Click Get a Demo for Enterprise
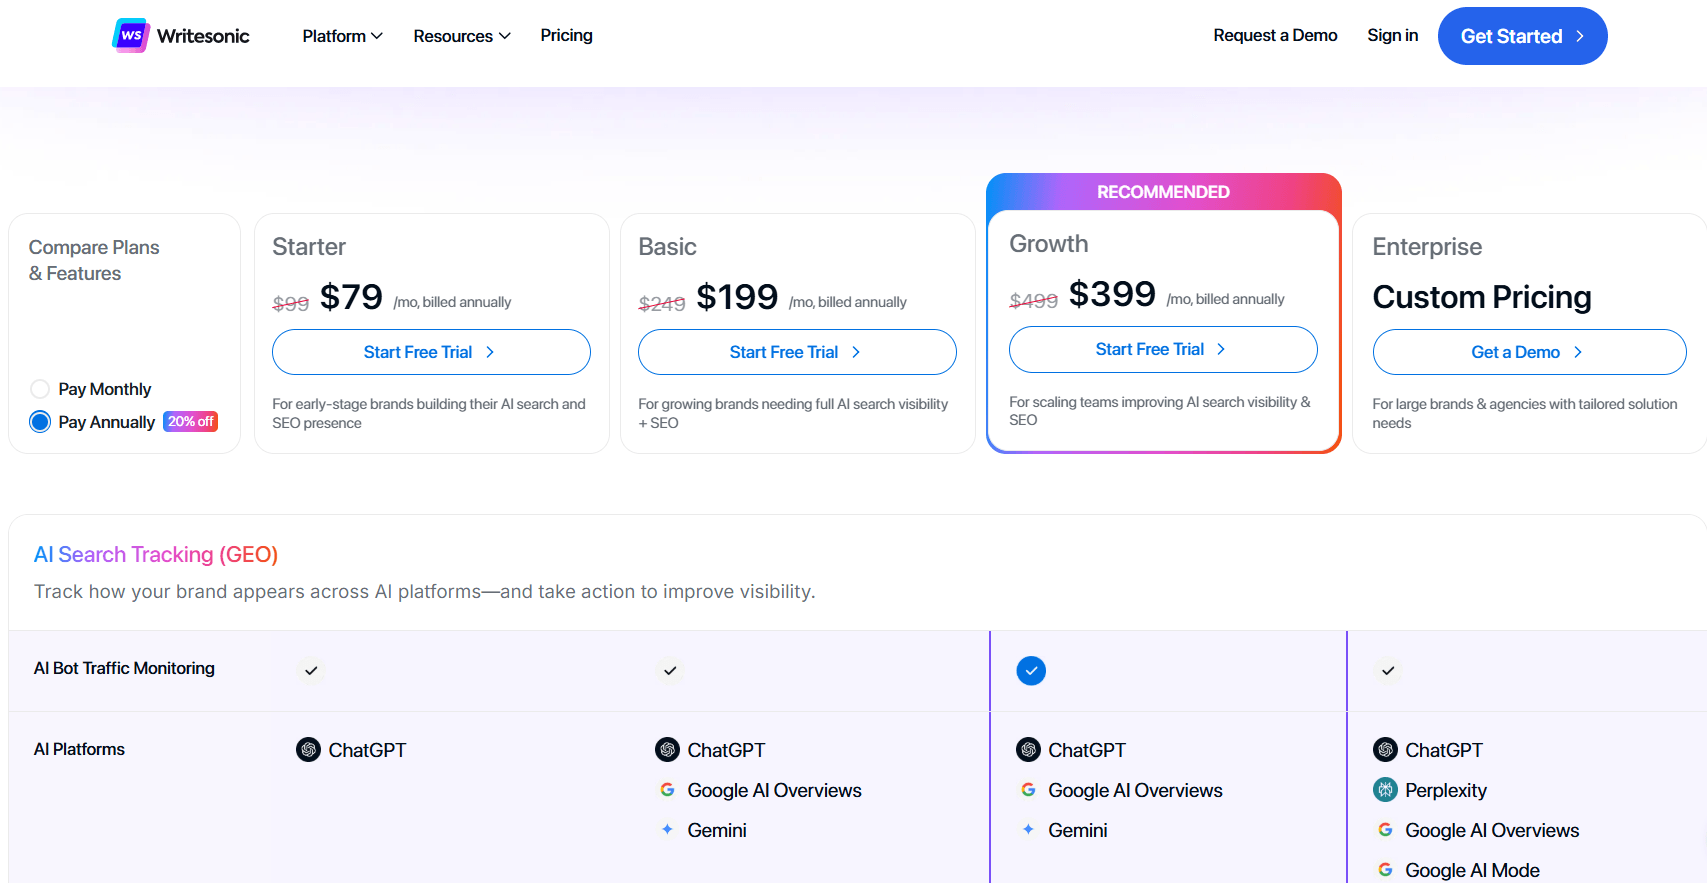The height and width of the screenshot is (883, 1707). click(1529, 352)
